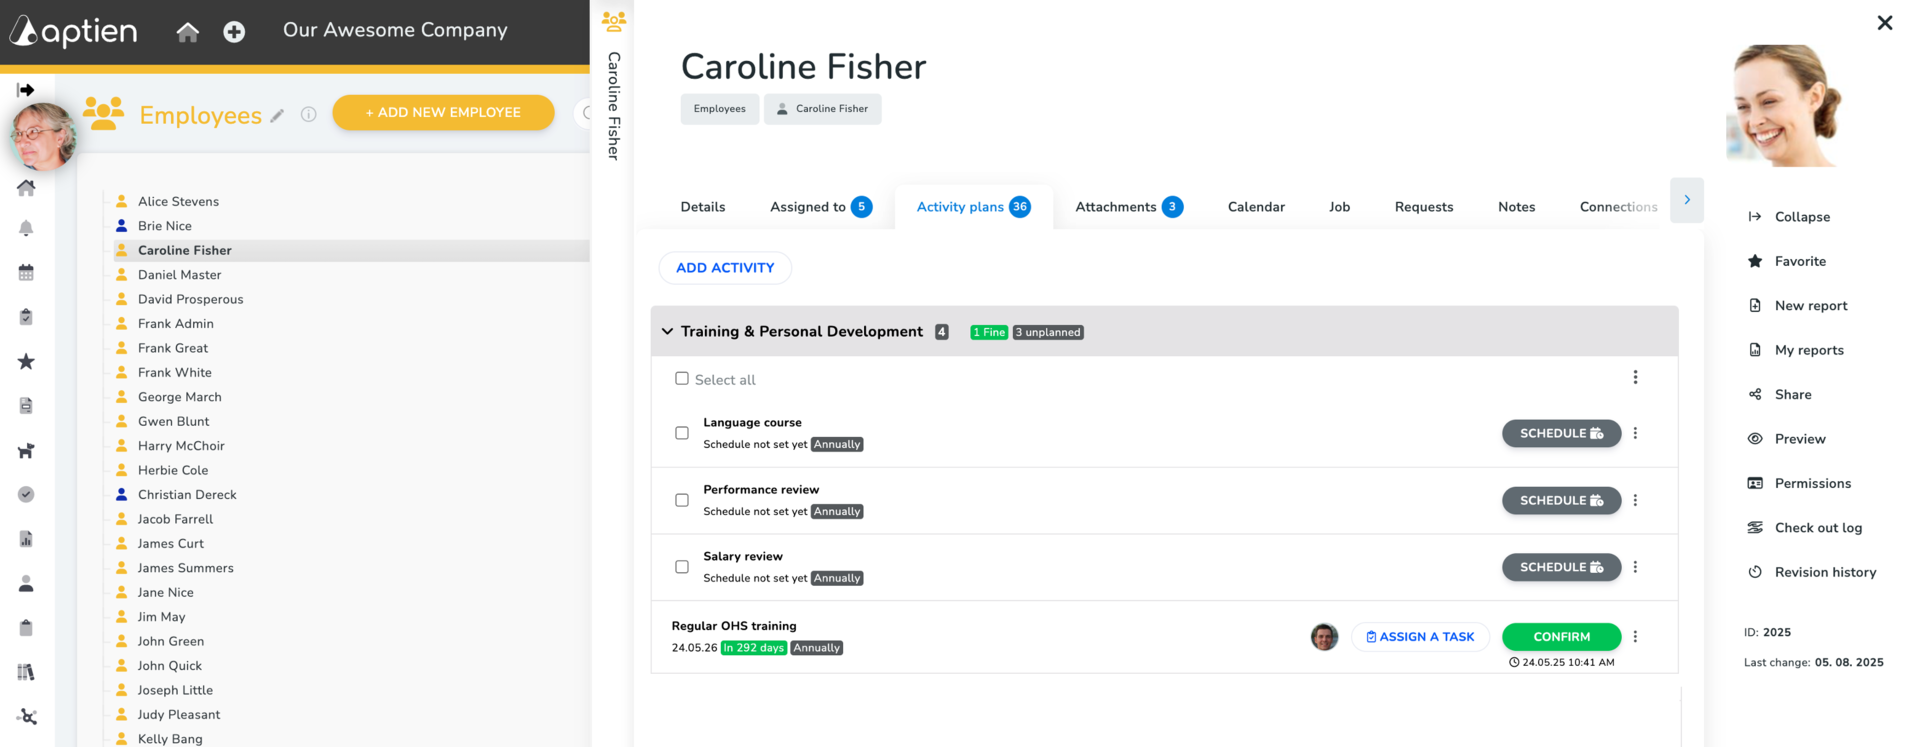Screen dimensions: 1920x747
Task: Click Caroline Fisher's profile photo
Action: click(1785, 105)
